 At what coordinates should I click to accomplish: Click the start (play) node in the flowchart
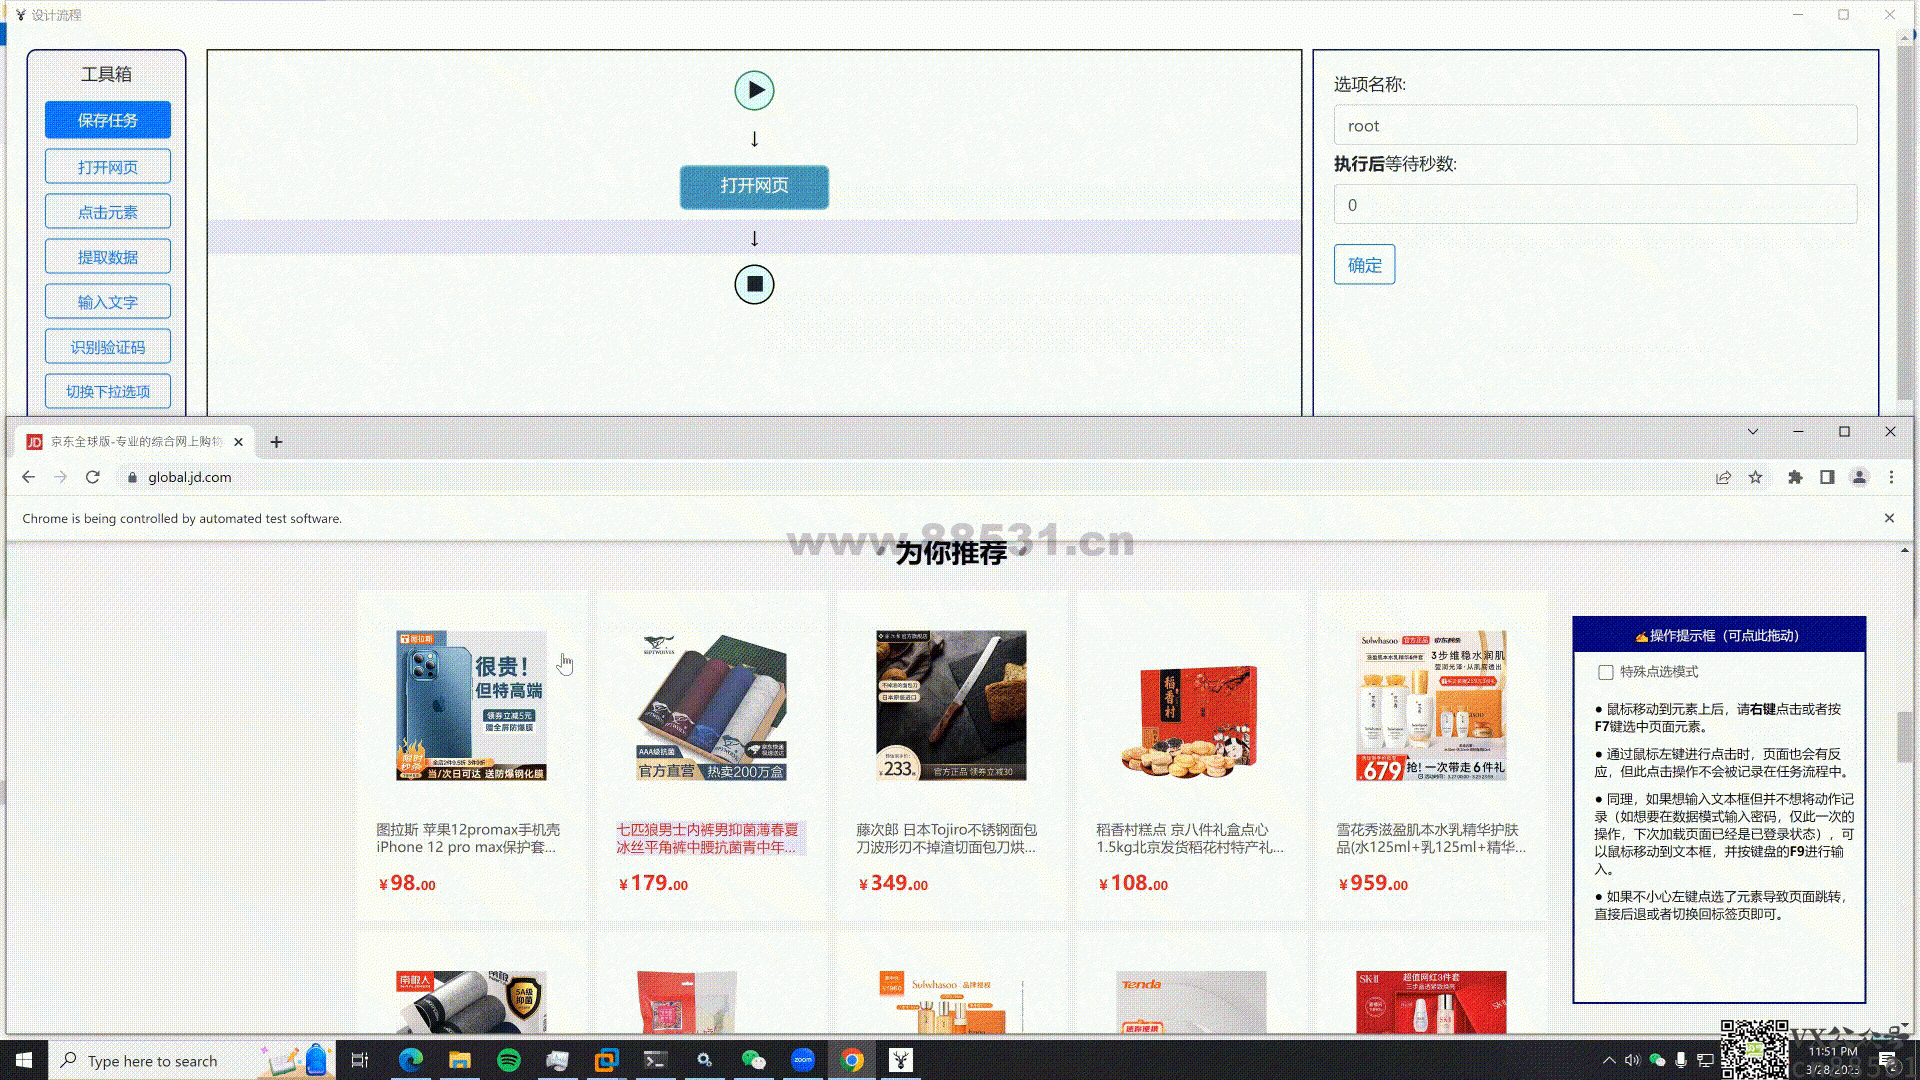[x=754, y=90]
